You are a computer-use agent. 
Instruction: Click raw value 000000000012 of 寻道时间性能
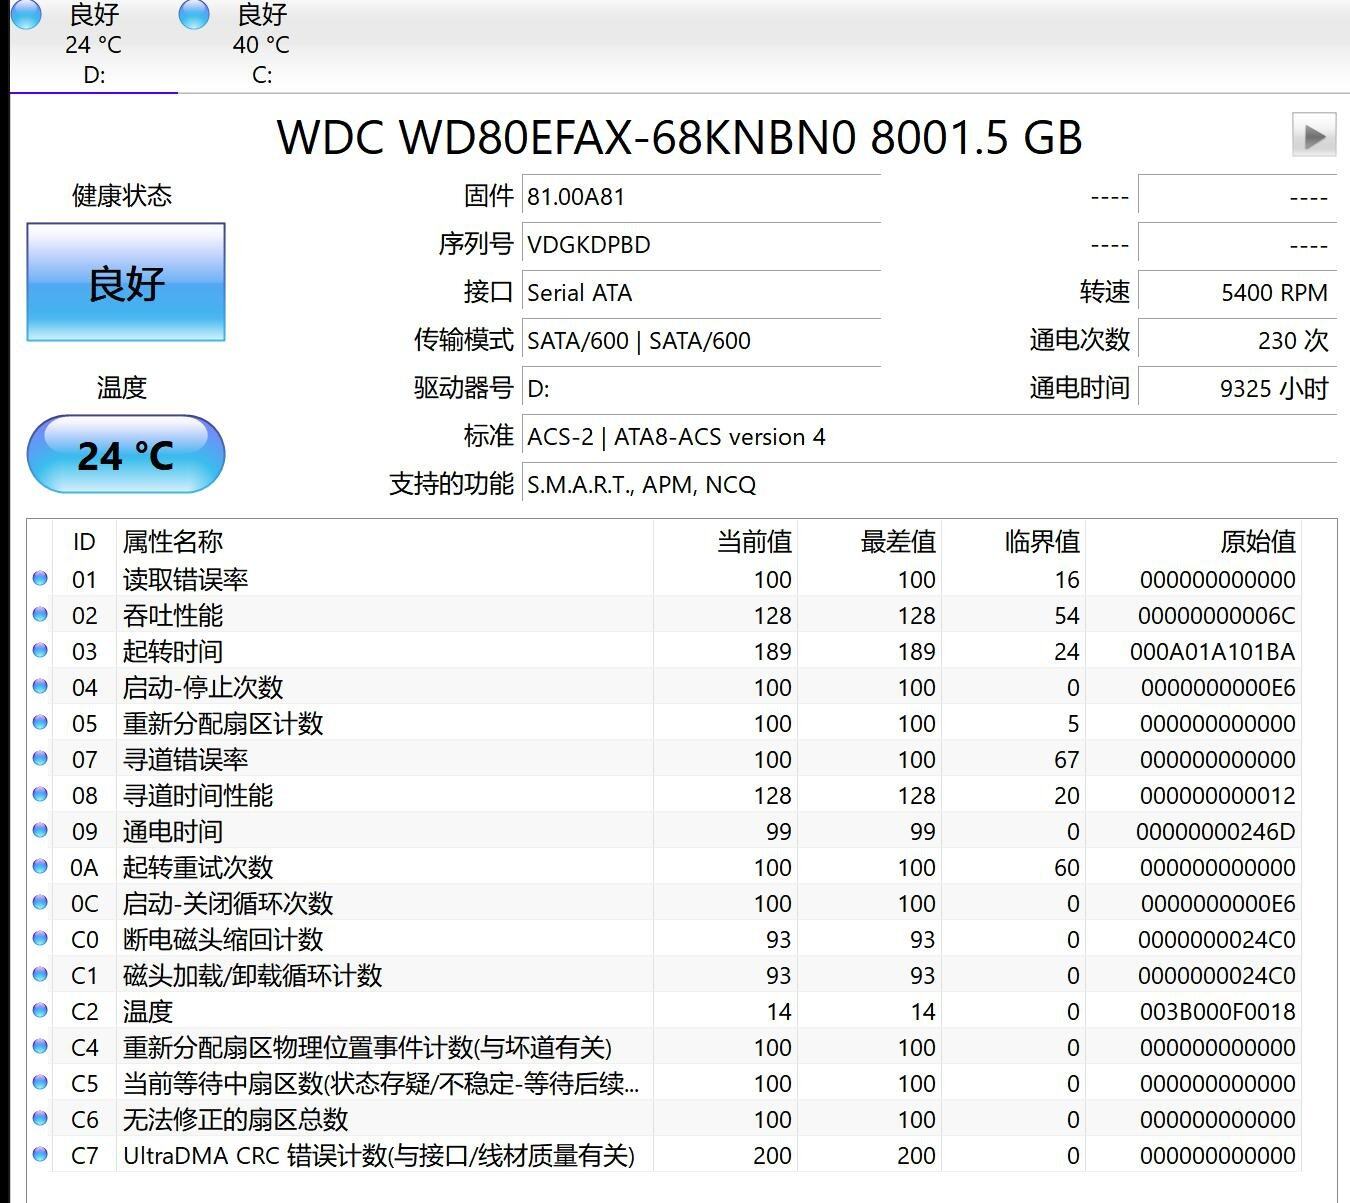click(1217, 796)
